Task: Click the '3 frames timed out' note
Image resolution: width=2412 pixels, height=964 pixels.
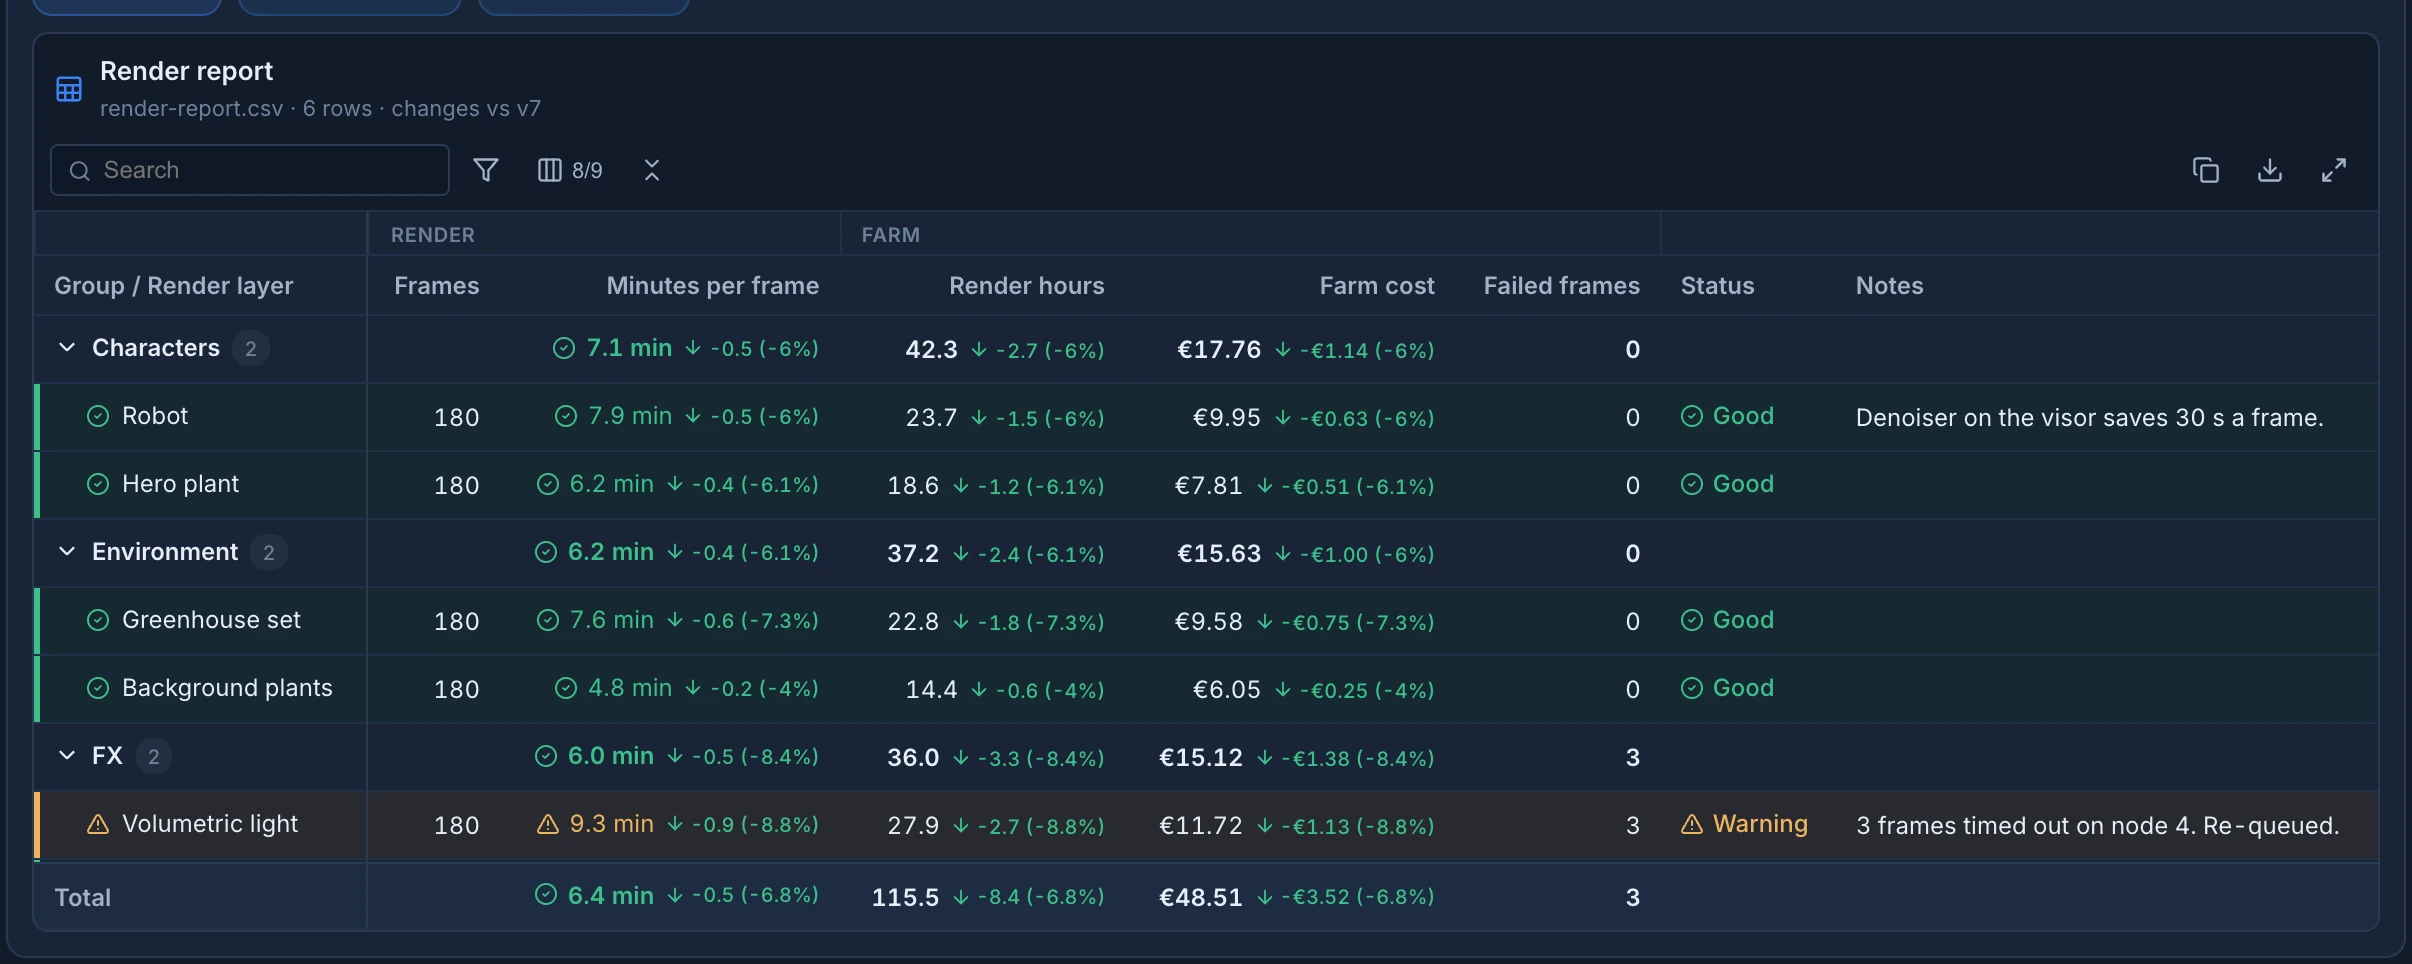Action: click(x=2097, y=825)
